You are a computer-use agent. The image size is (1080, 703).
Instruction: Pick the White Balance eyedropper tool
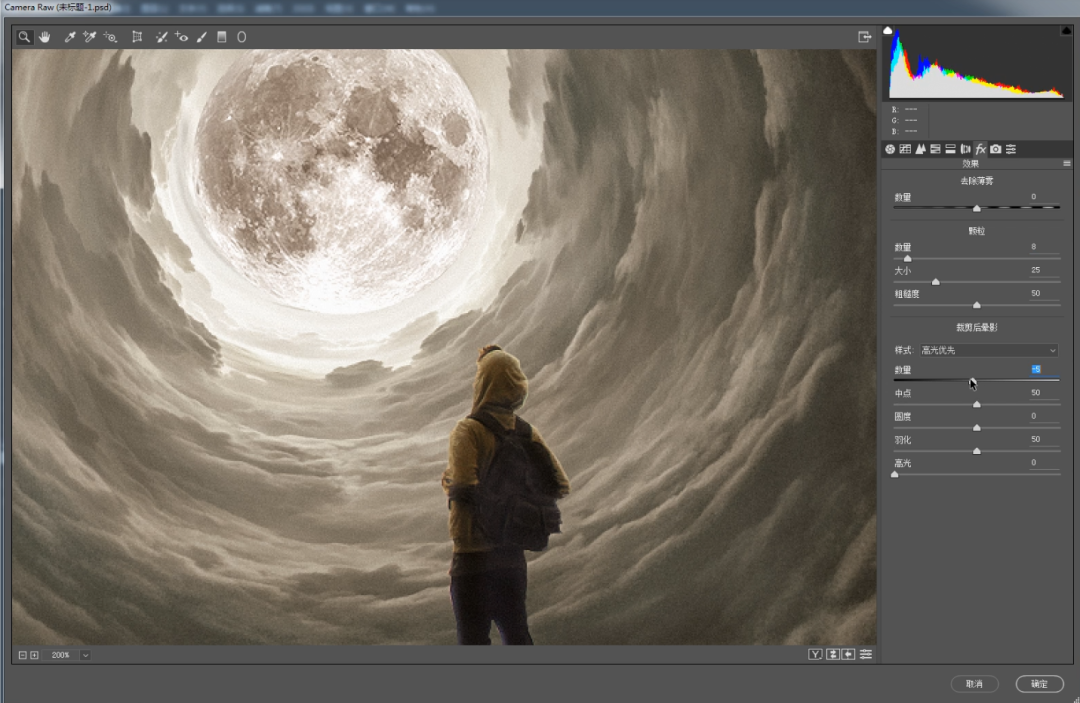(x=70, y=37)
